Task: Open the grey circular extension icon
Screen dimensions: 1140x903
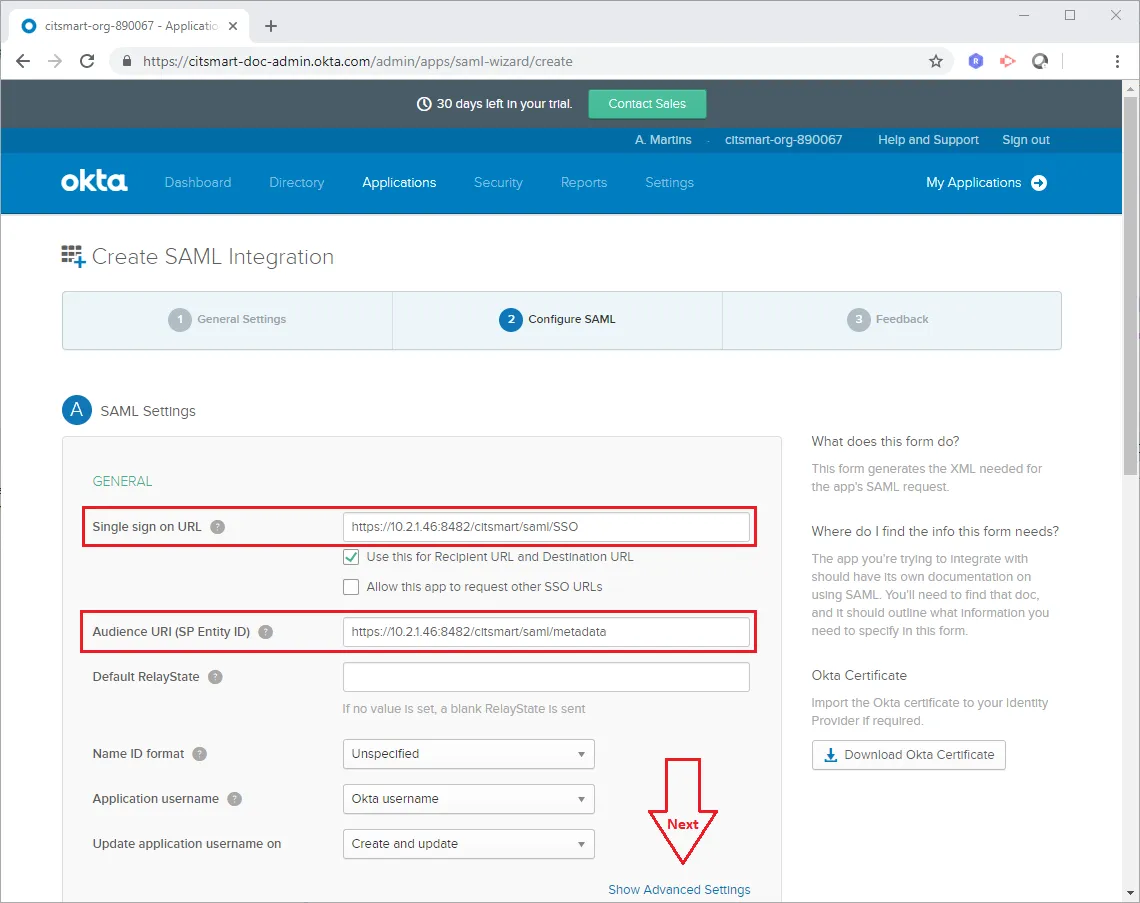Action: pos(1040,61)
